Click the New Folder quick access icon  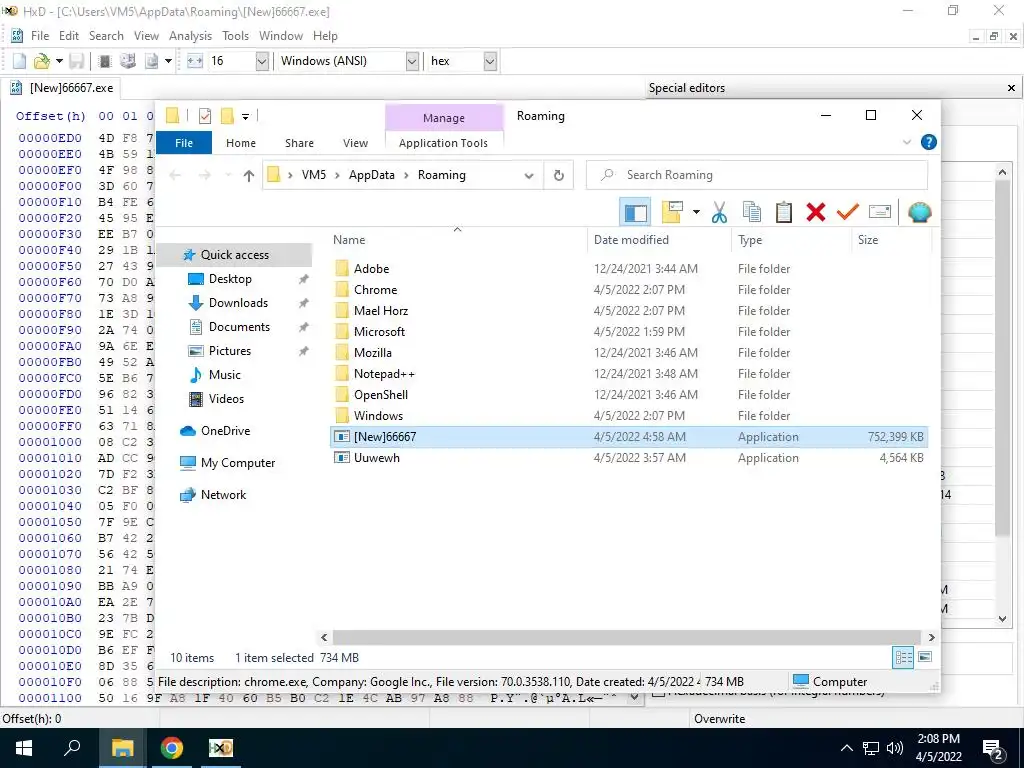coord(227,116)
